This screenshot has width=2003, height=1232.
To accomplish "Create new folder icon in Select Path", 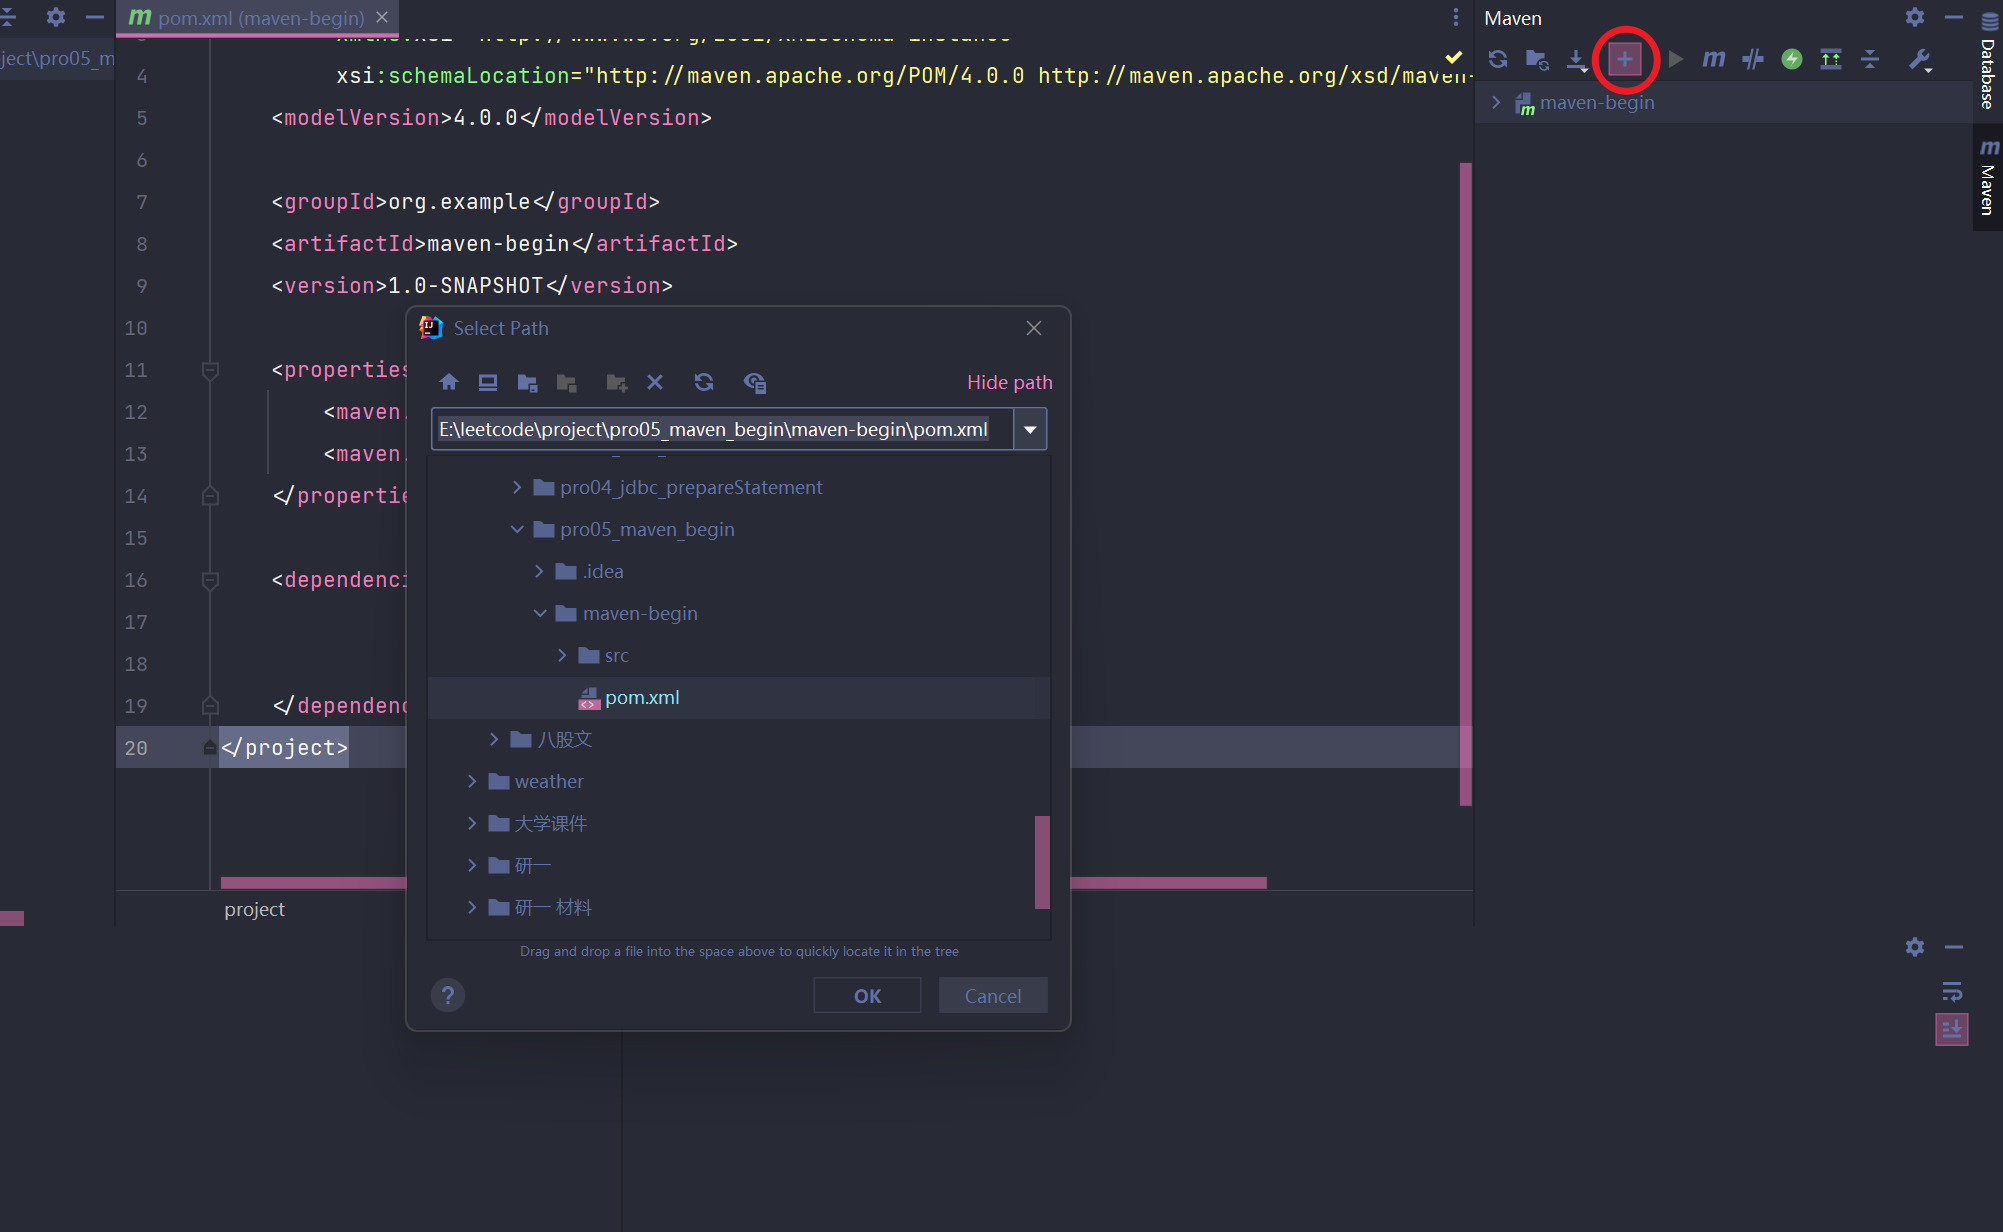I will (x=616, y=382).
